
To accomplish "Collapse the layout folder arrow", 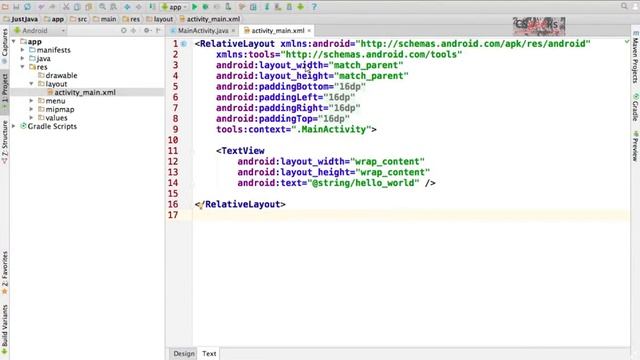I will click(x=31, y=84).
